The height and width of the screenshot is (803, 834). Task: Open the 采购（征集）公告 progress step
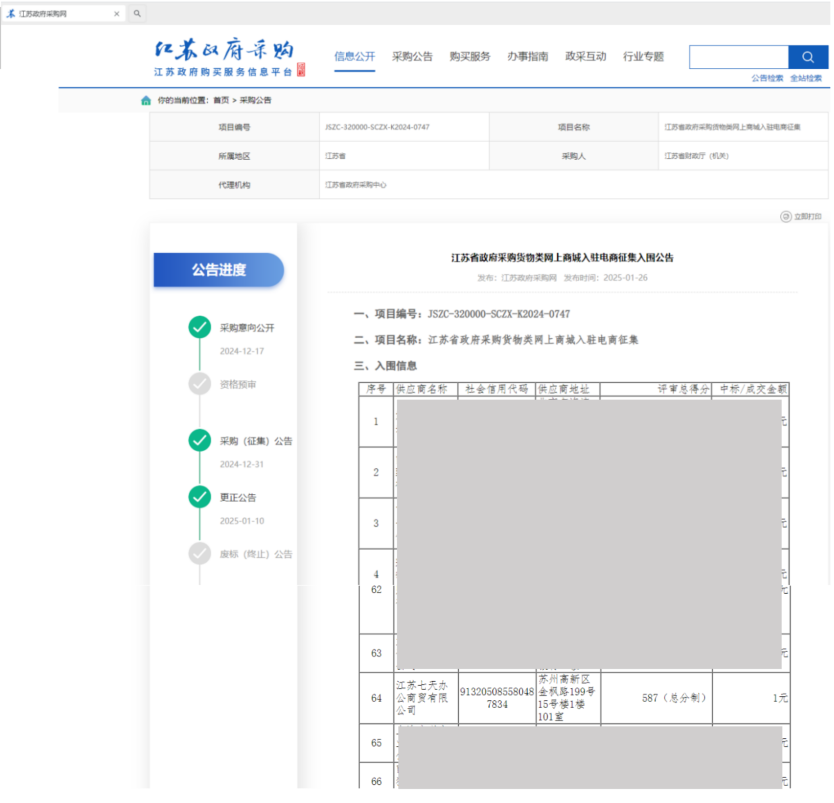[256, 441]
